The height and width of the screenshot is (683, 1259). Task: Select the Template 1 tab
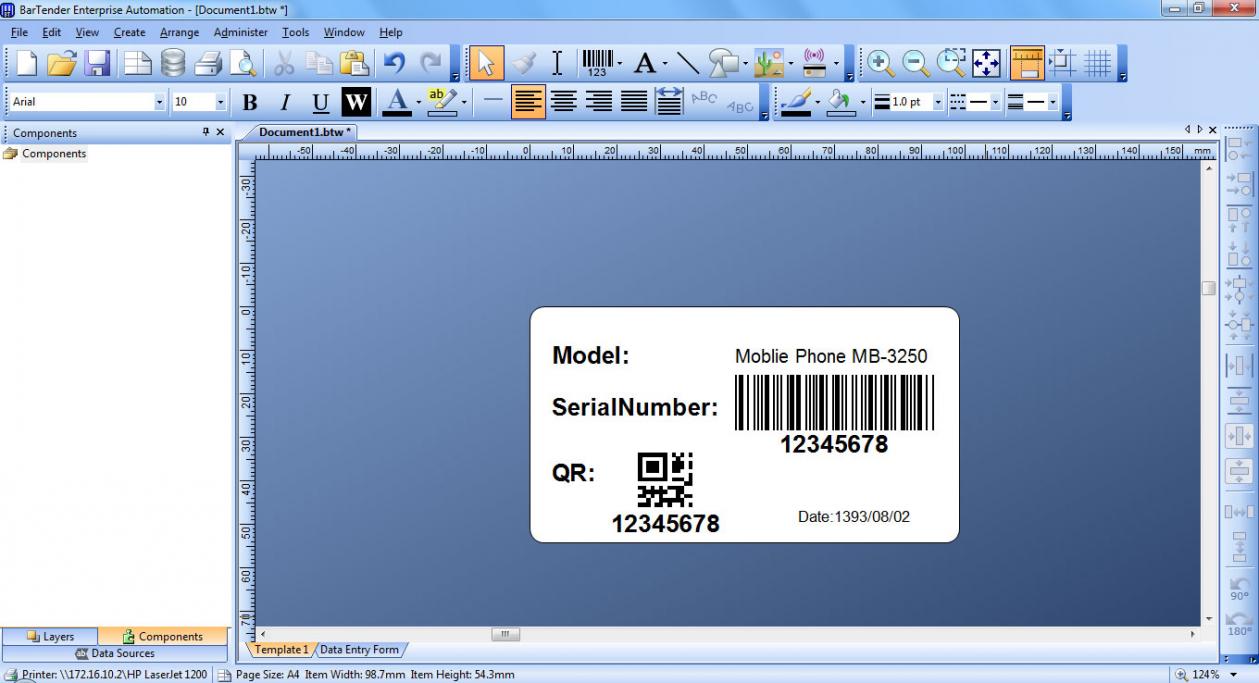281,650
